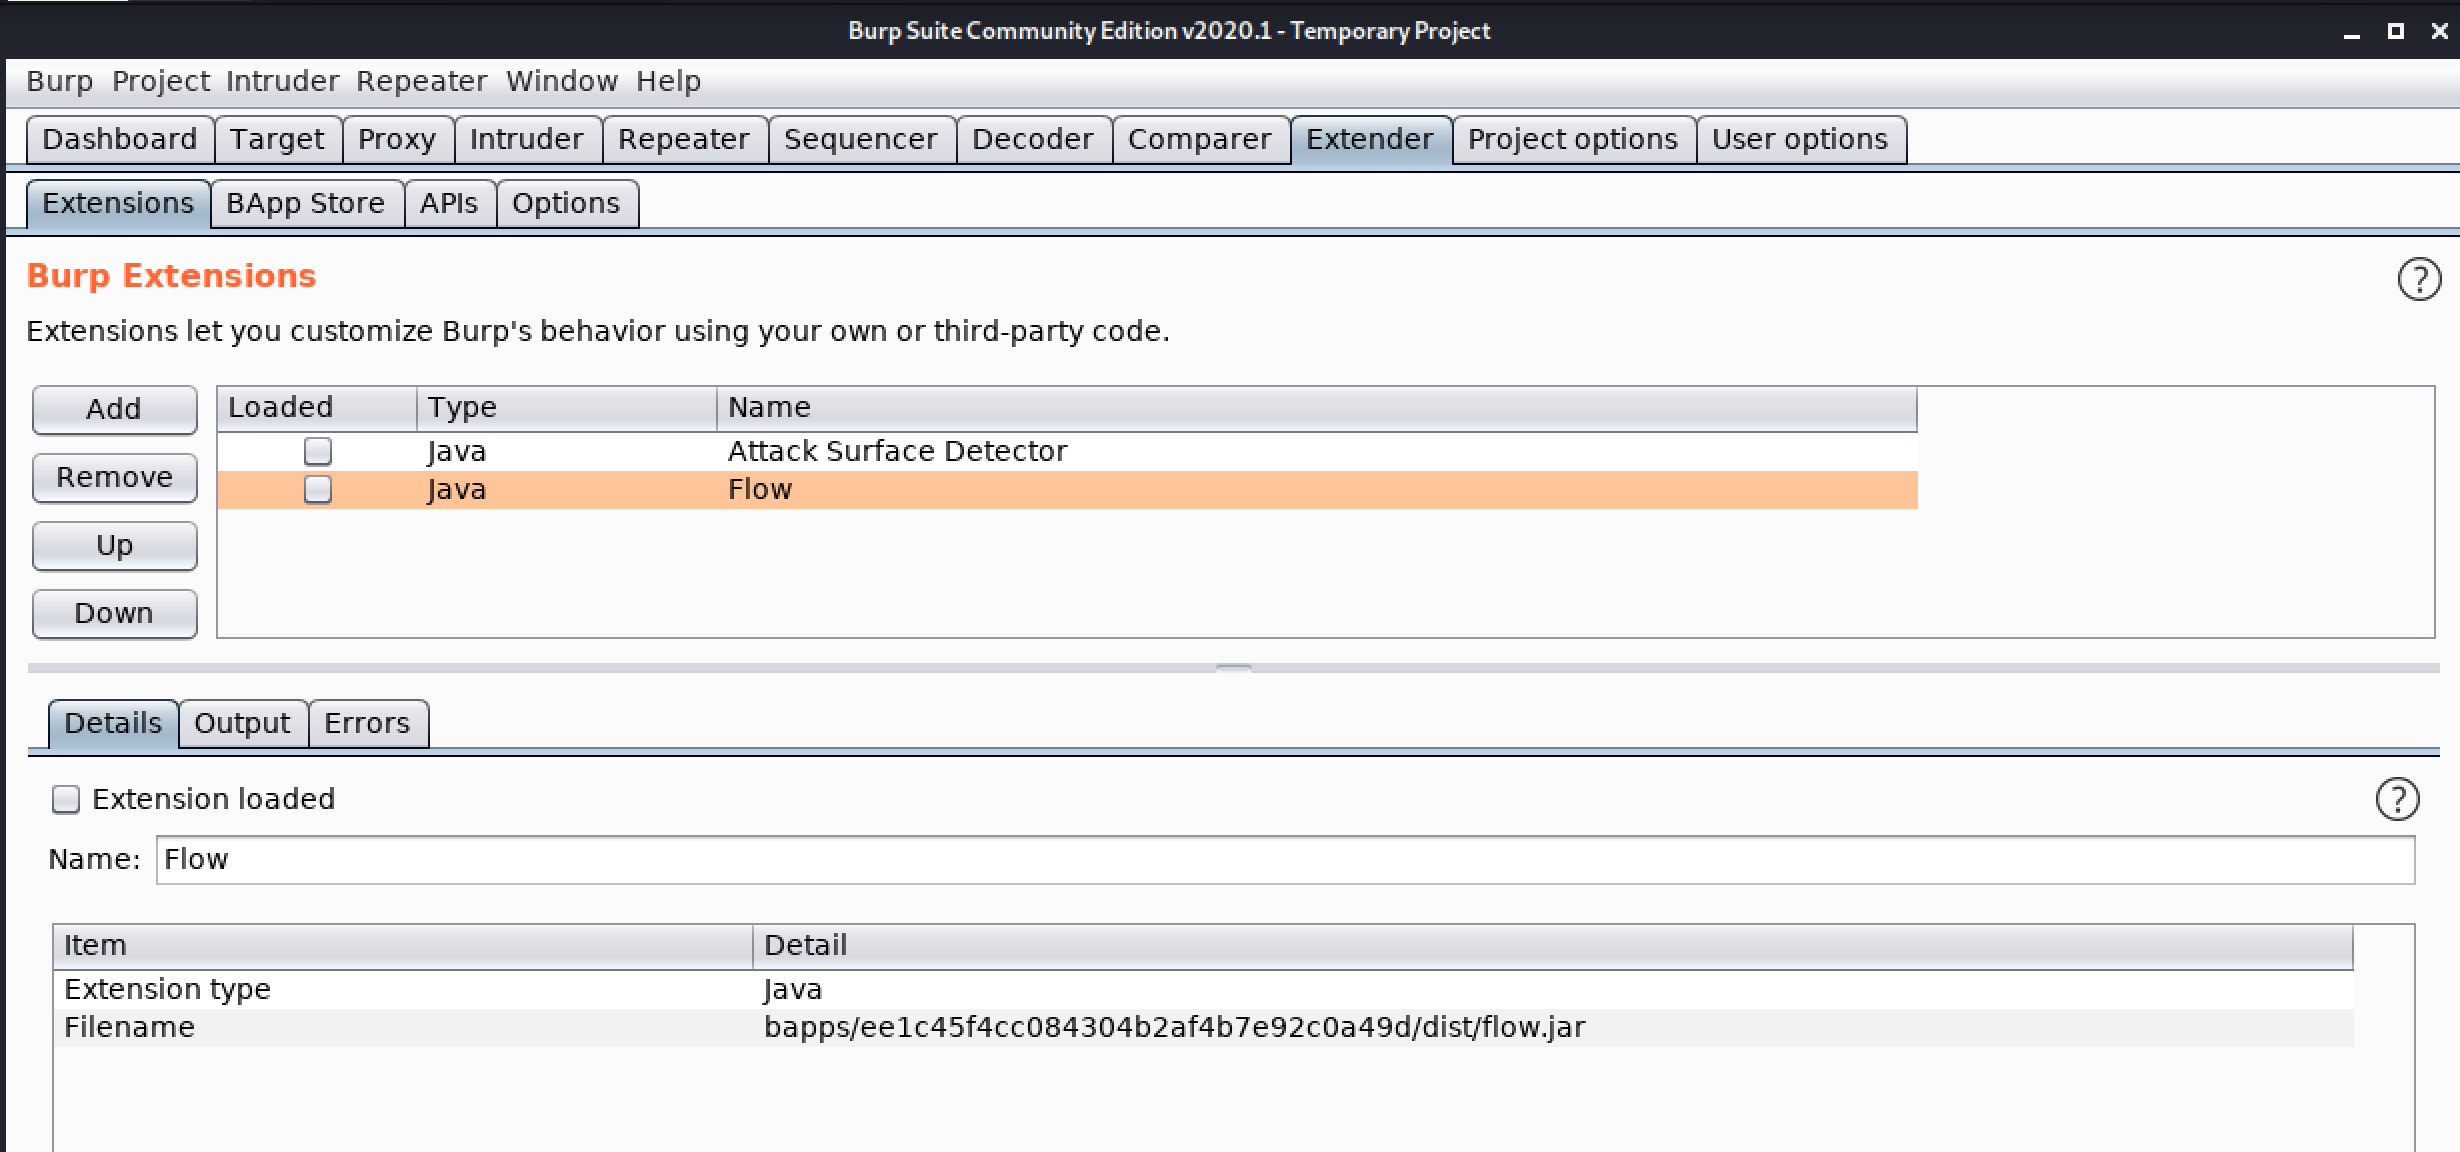Open the Extender Options sub-tab
This screenshot has height=1152, width=2460.
[x=567, y=204]
